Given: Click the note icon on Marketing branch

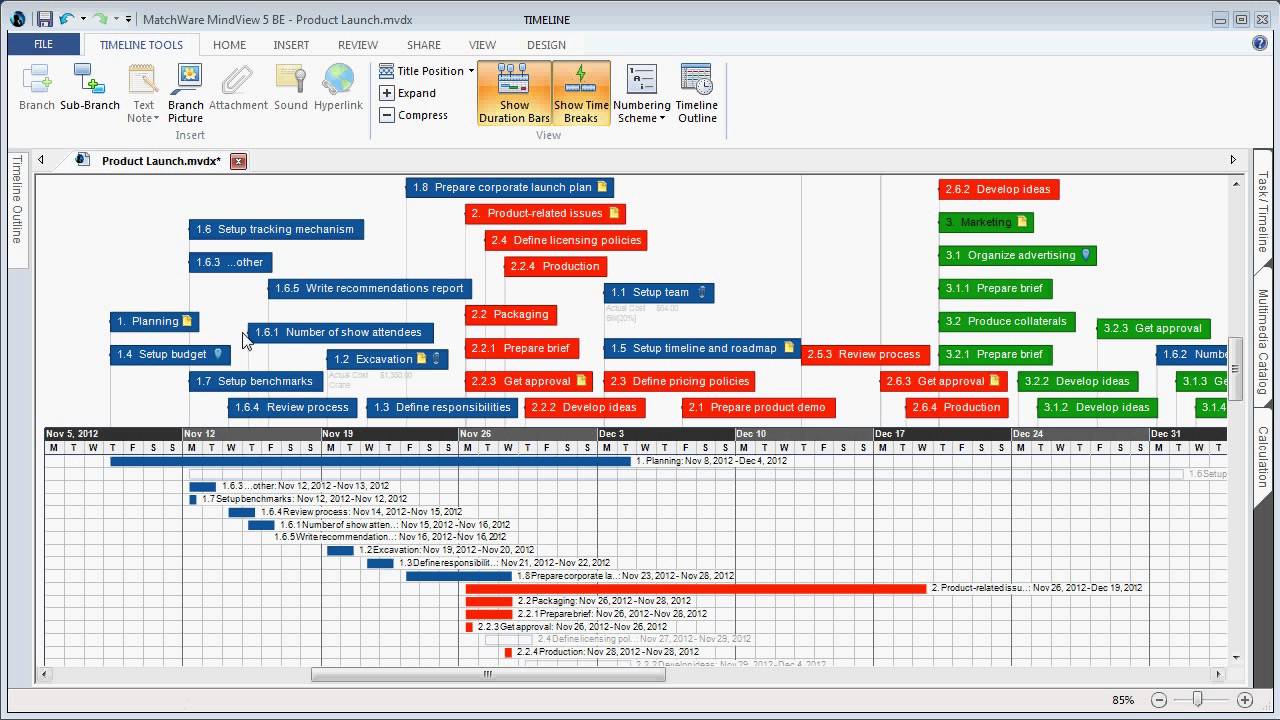Looking at the screenshot, I should point(1022,222).
